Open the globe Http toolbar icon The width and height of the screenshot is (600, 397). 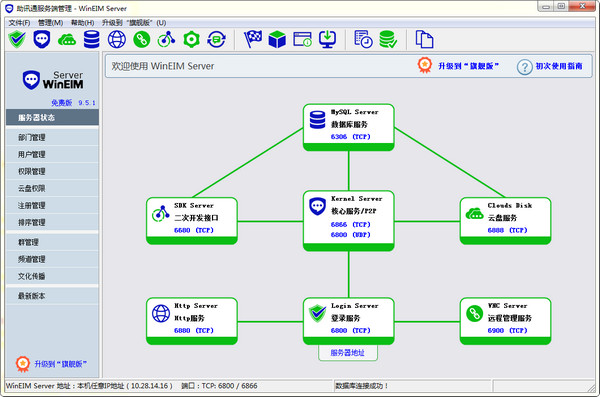click(117, 39)
